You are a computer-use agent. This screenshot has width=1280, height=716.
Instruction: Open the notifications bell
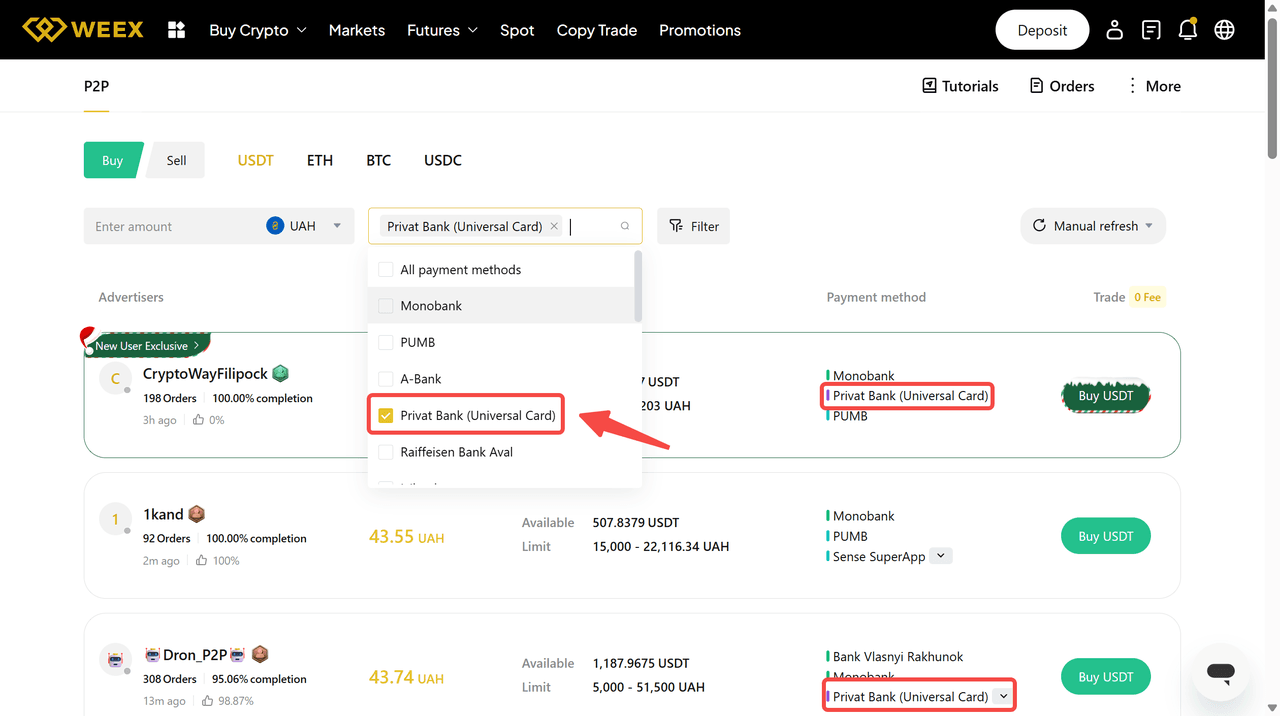[x=1187, y=30]
